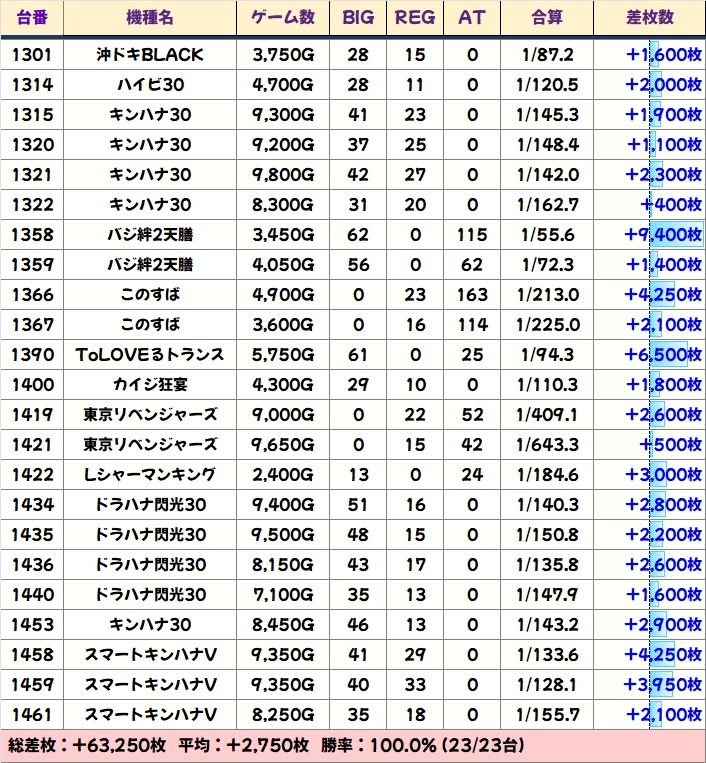This screenshot has height=763, width=706.
Task: Select the 沖ドキBLACK machine name cell
Action: pos(150,55)
